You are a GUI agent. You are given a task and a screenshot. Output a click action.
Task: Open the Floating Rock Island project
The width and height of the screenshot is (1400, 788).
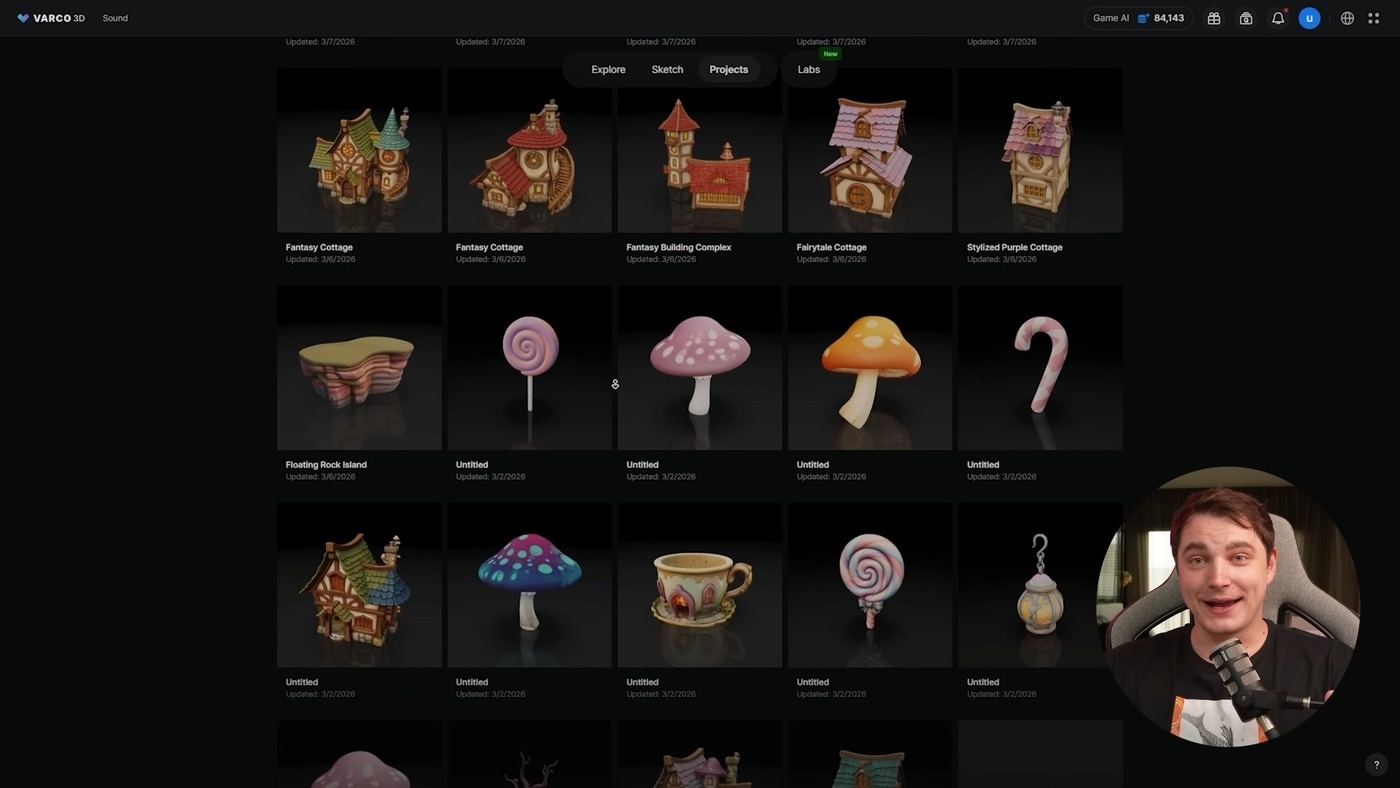coord(359,368)
